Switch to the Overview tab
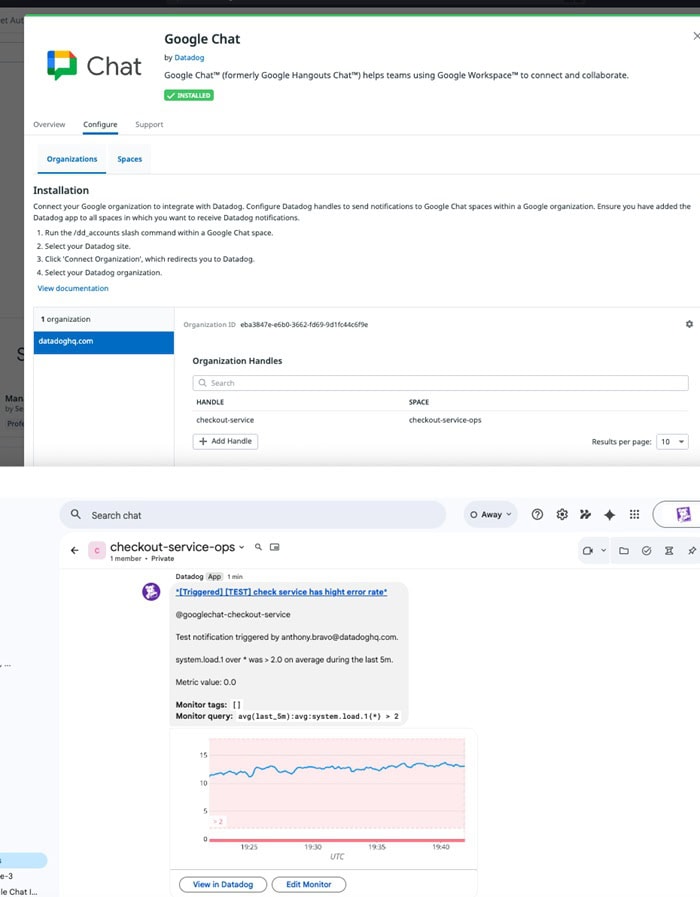This screenshot has height=897, width=700. point(49,124)
